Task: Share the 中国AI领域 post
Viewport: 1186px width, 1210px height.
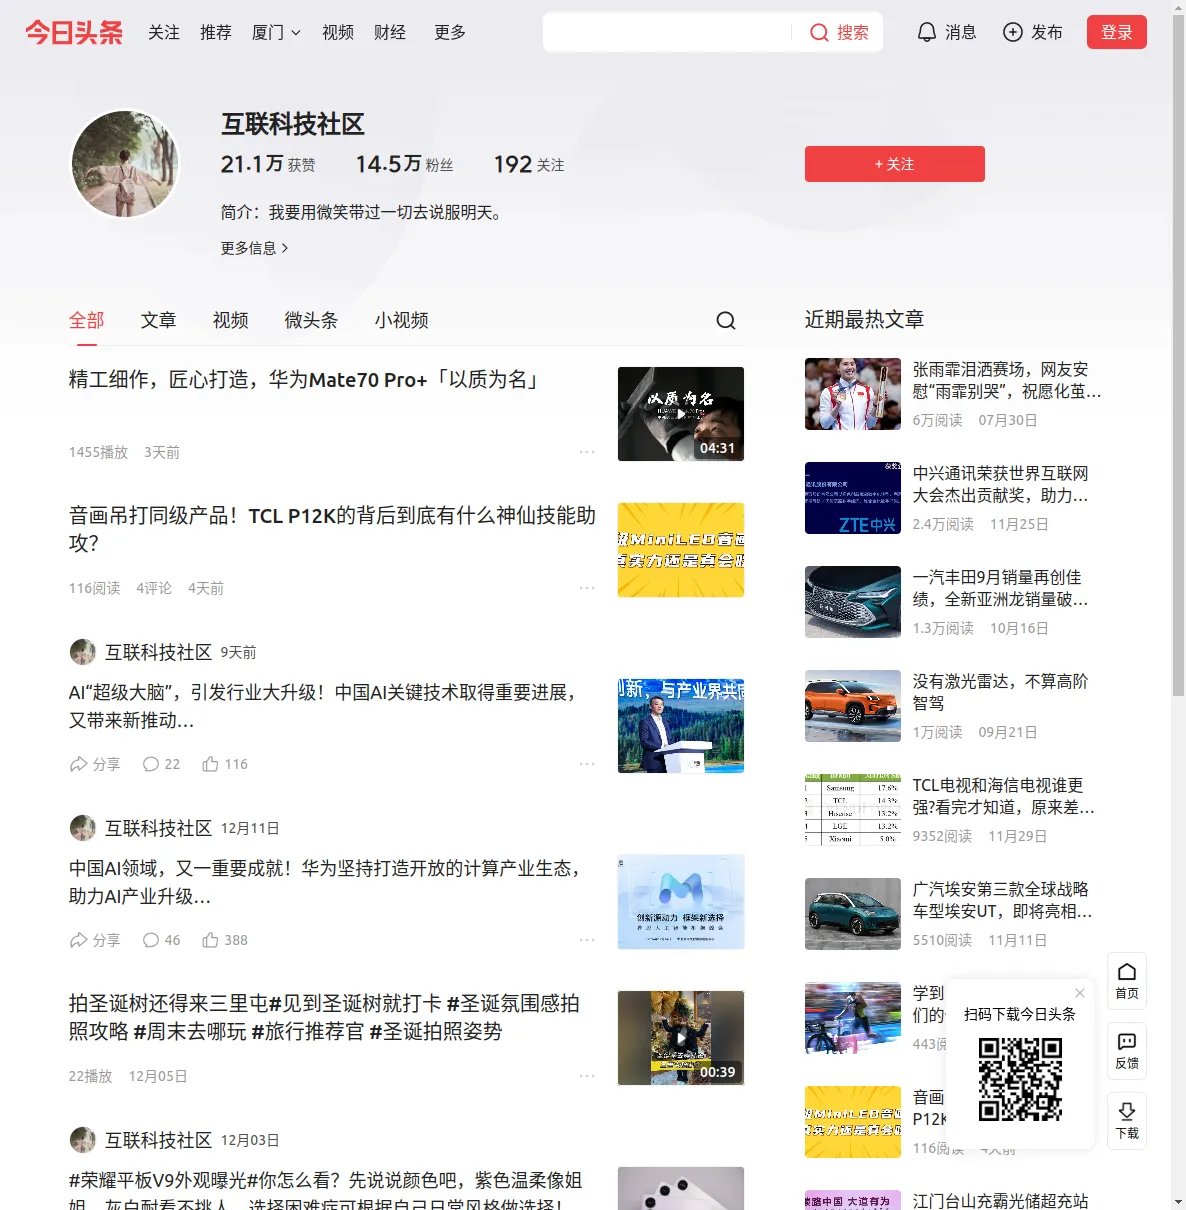Action: (x=94, y=940)
